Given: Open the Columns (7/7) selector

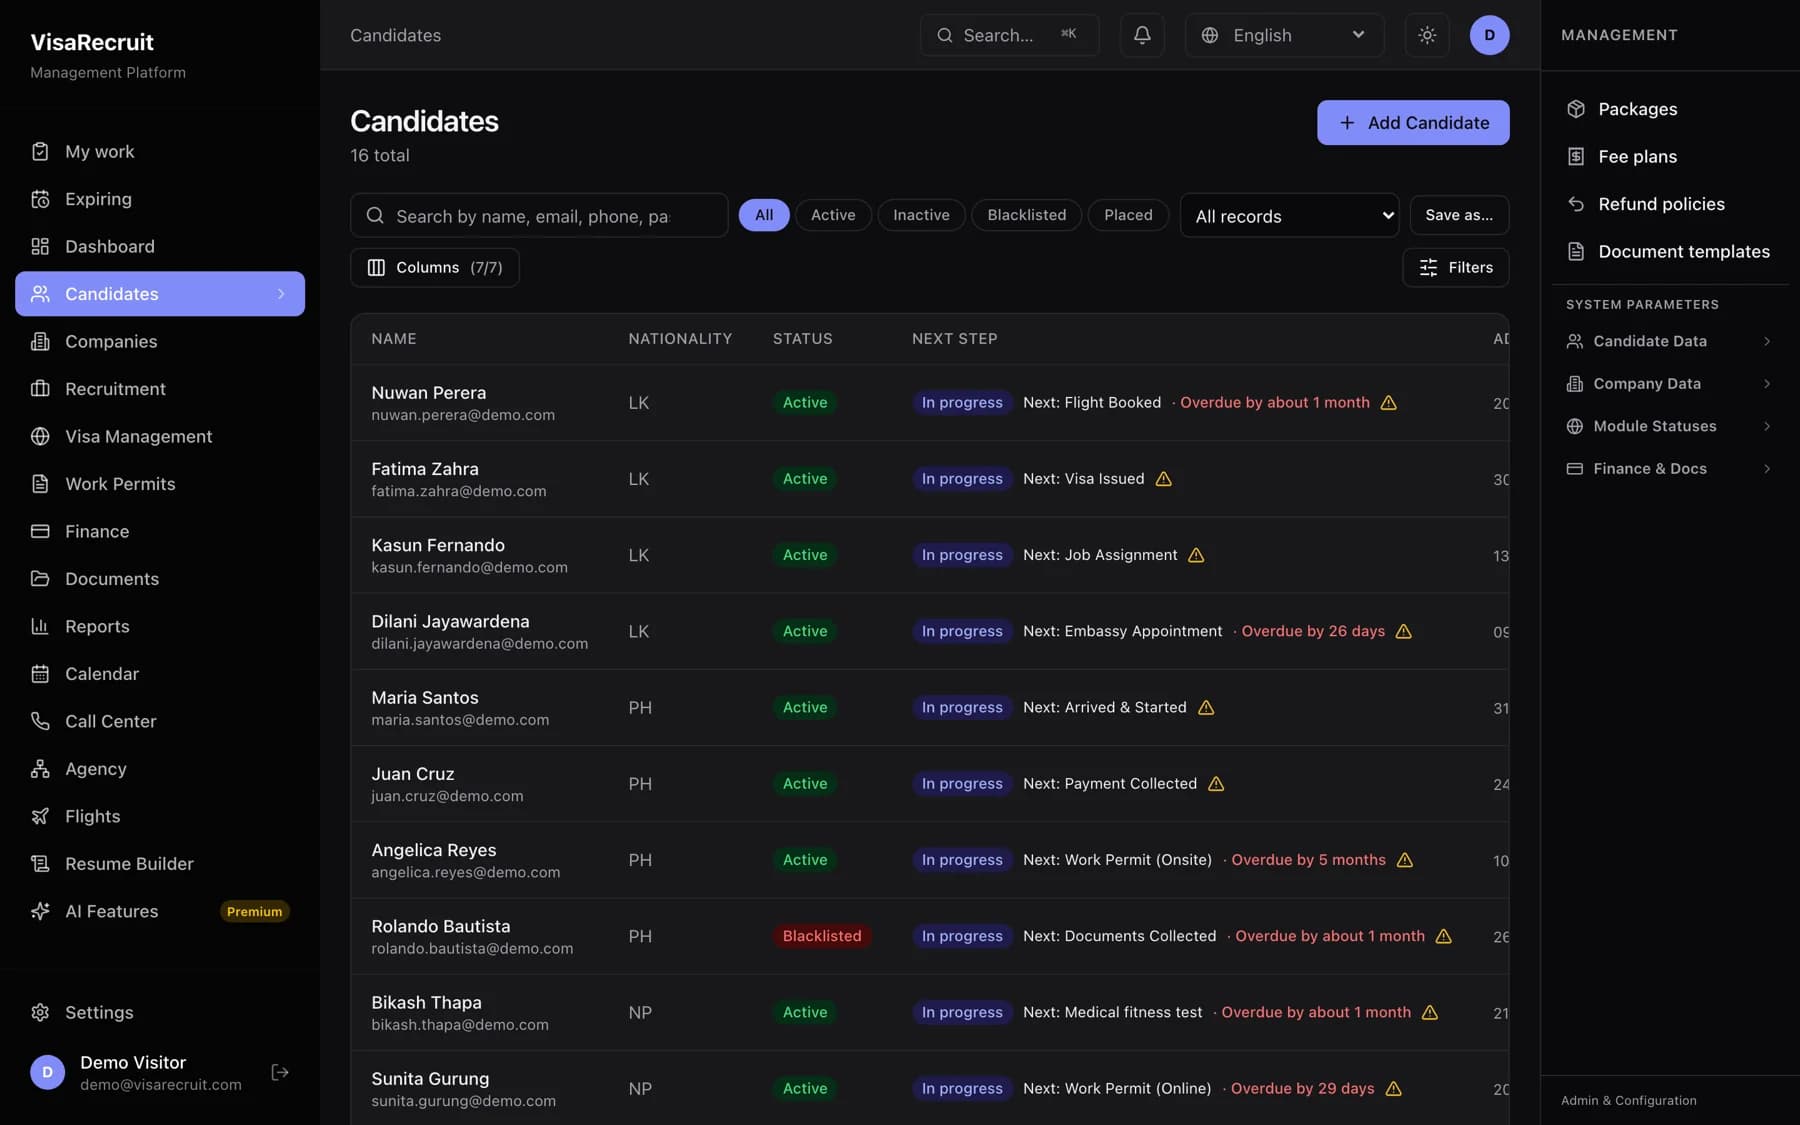Looking at the screenshot, I should pos(434,267).
